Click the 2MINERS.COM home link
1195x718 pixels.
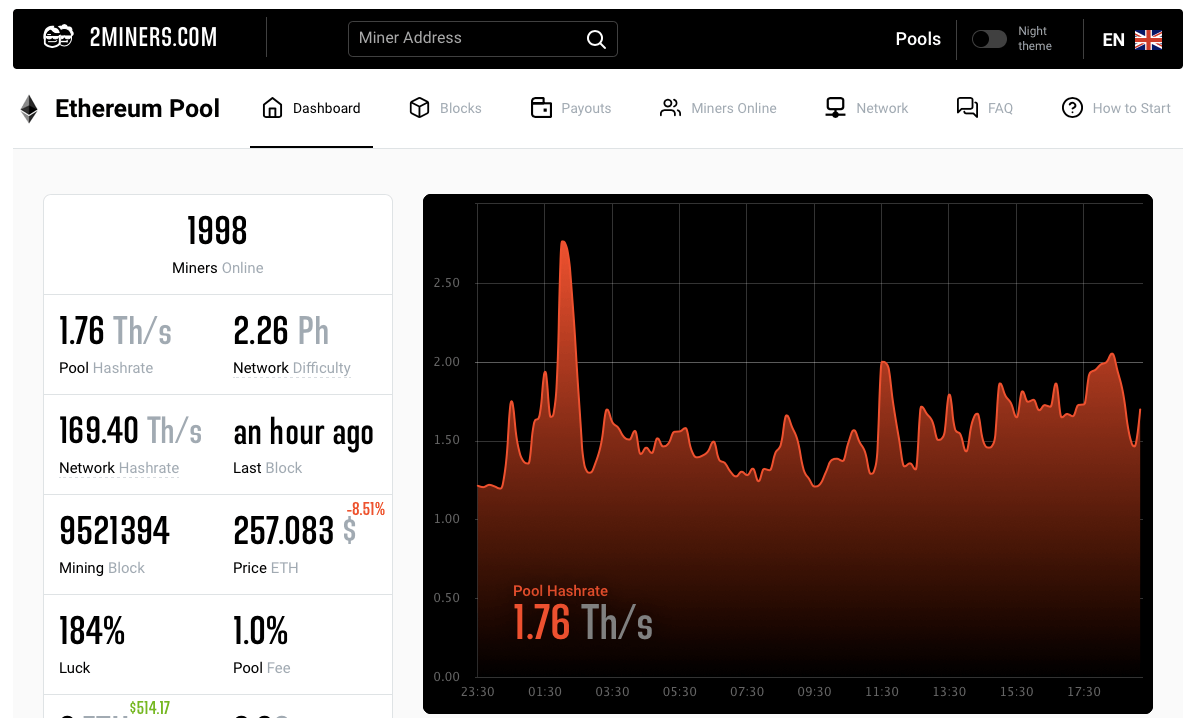tap(153, 38)
